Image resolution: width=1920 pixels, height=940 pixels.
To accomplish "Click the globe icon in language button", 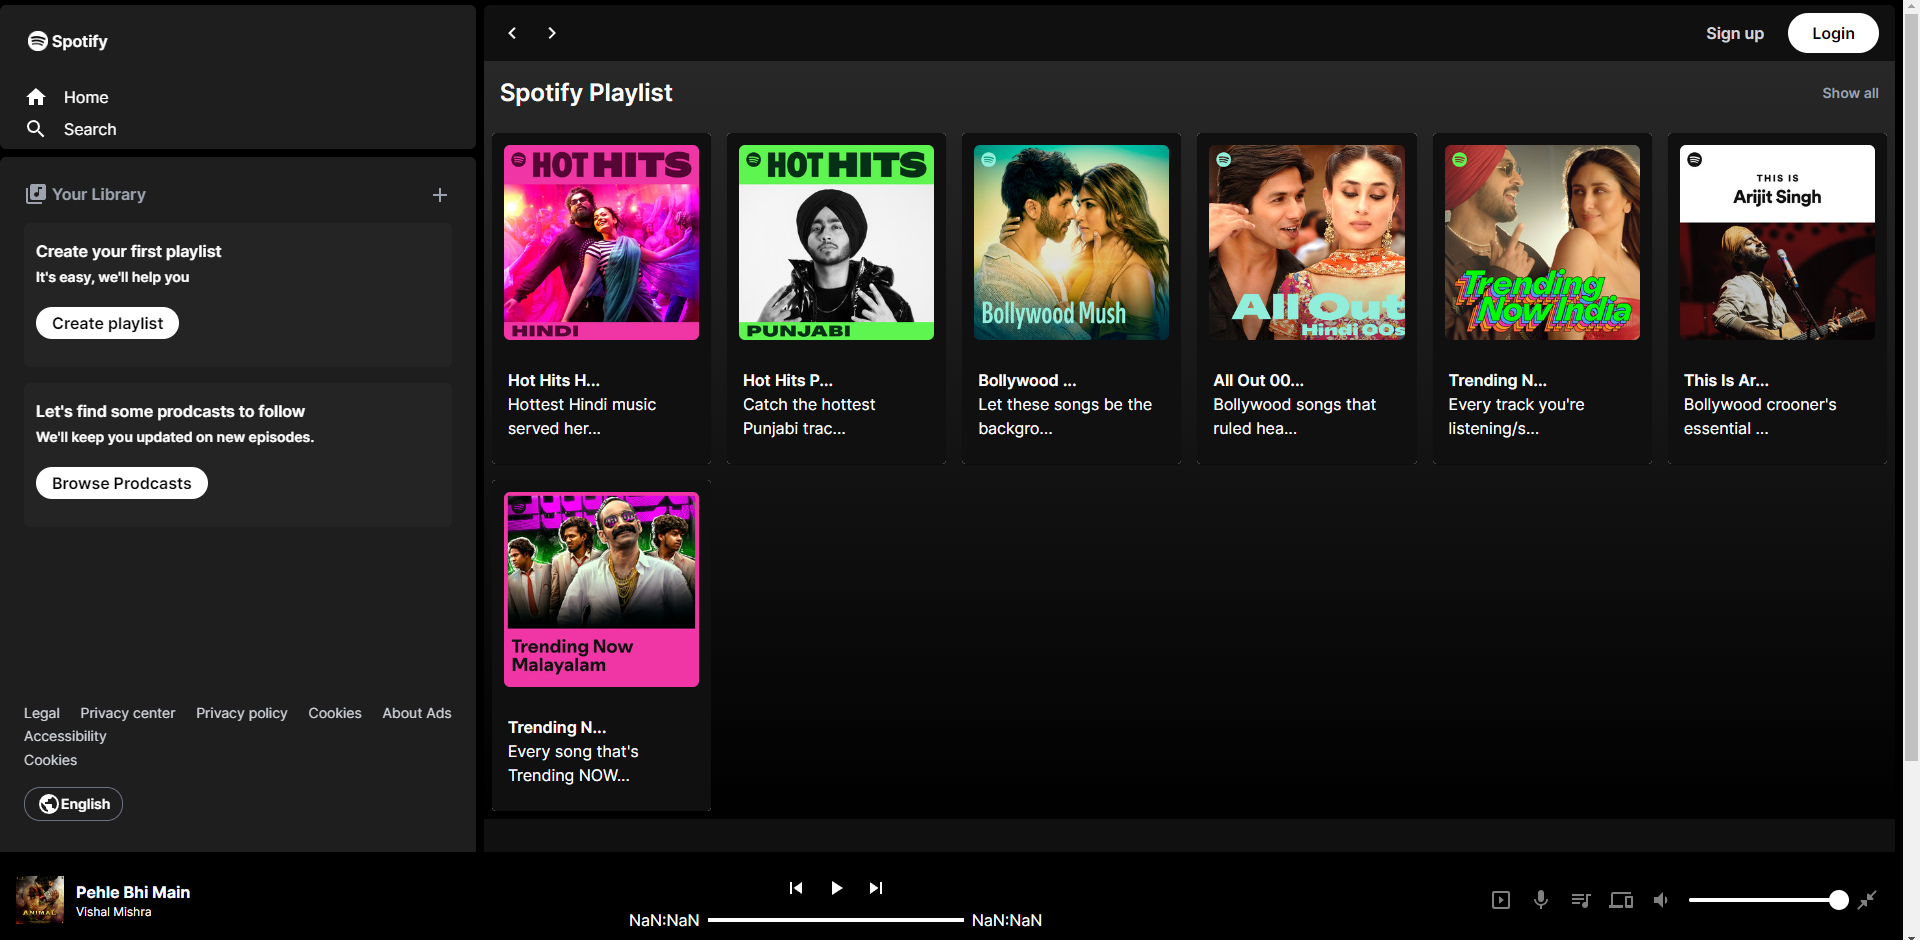I will [x=48, y=804].
